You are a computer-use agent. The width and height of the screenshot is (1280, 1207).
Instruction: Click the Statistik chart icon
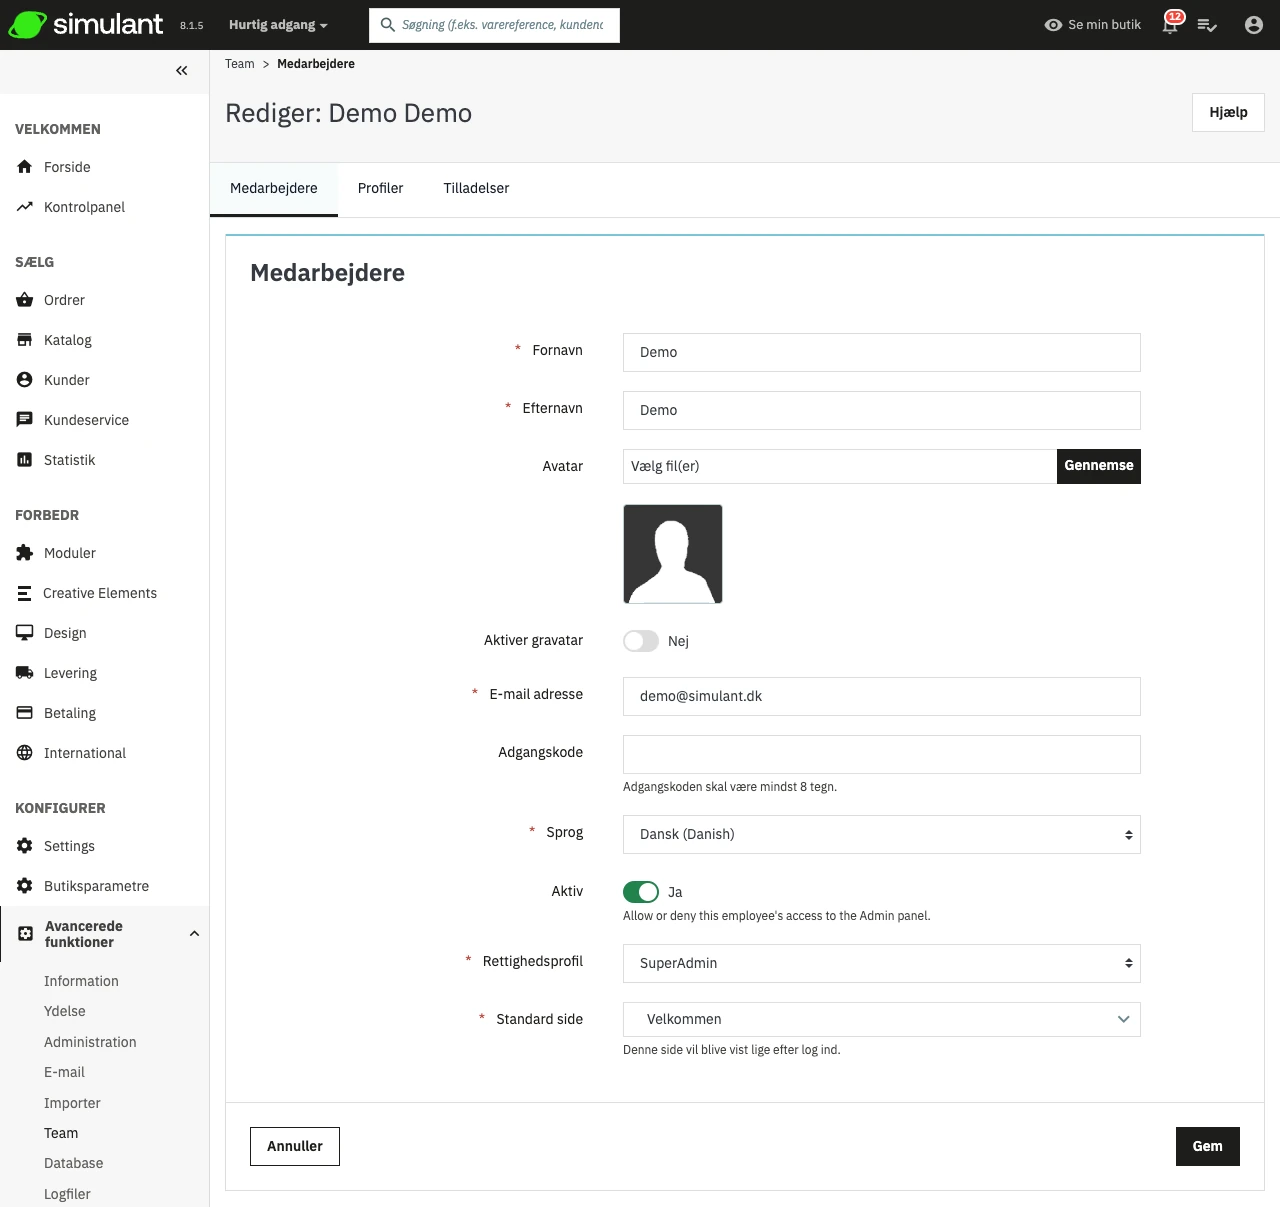point(25,460)
